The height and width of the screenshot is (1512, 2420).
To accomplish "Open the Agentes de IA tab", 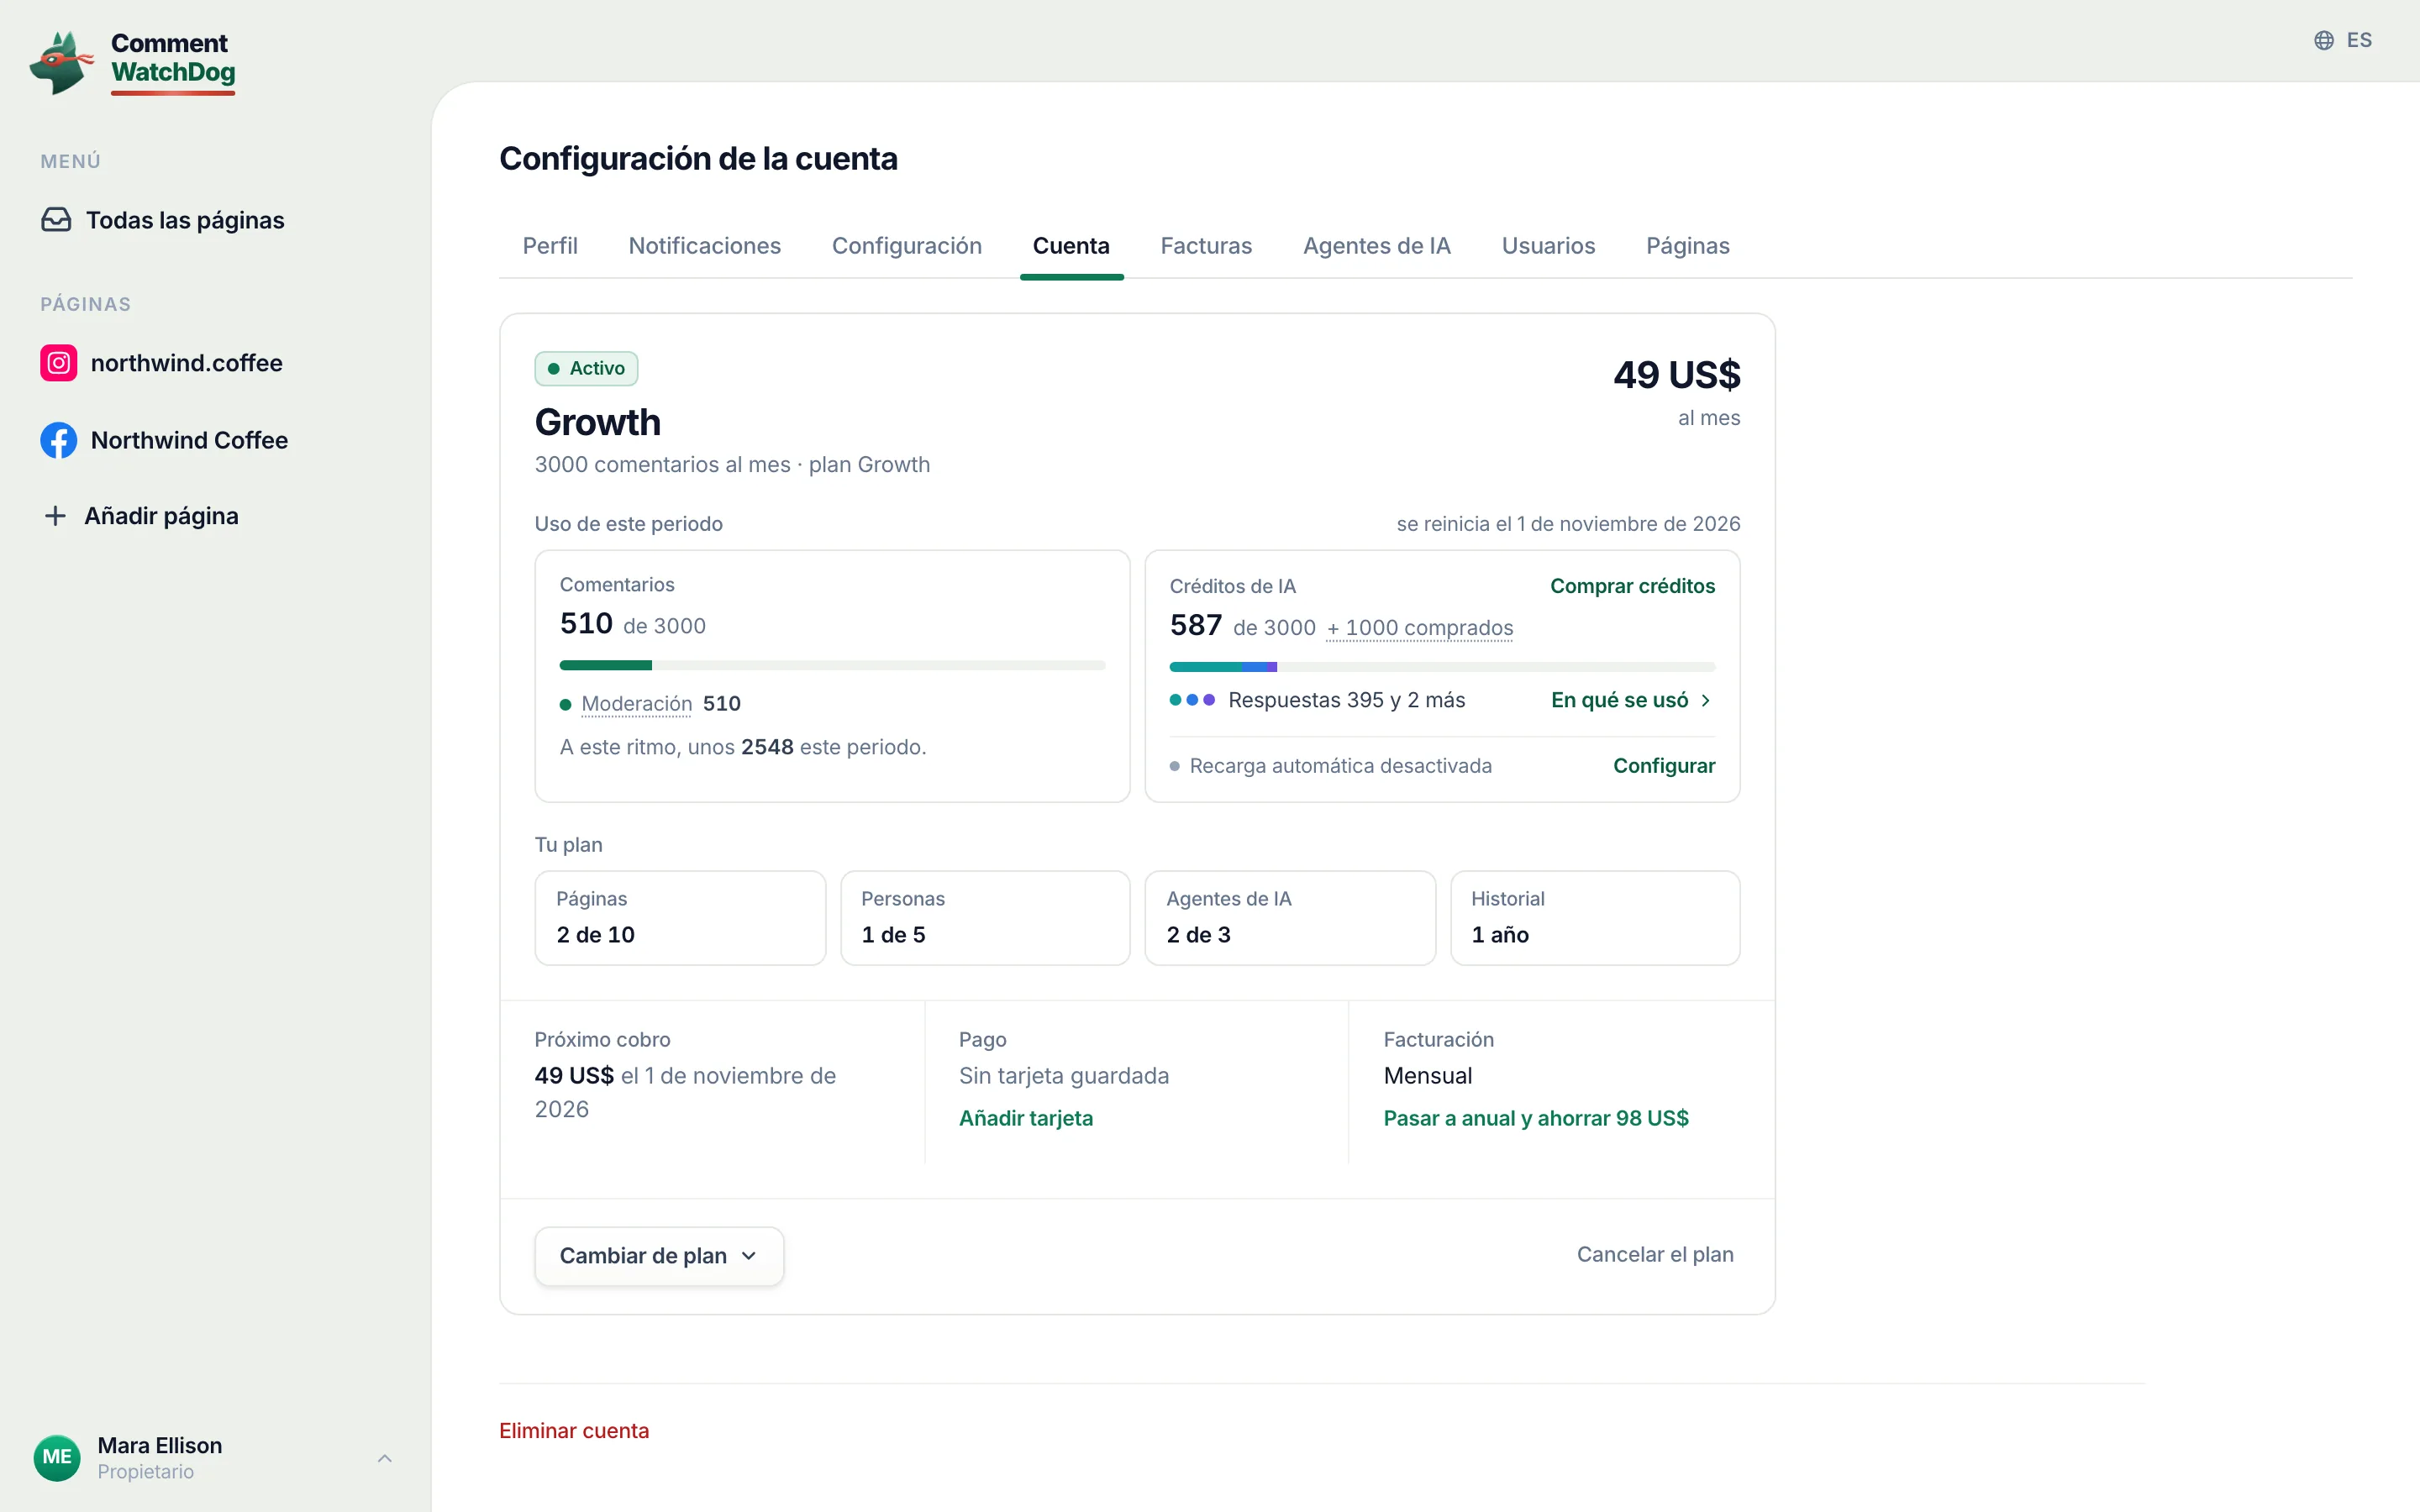I will pos(1376,246).
